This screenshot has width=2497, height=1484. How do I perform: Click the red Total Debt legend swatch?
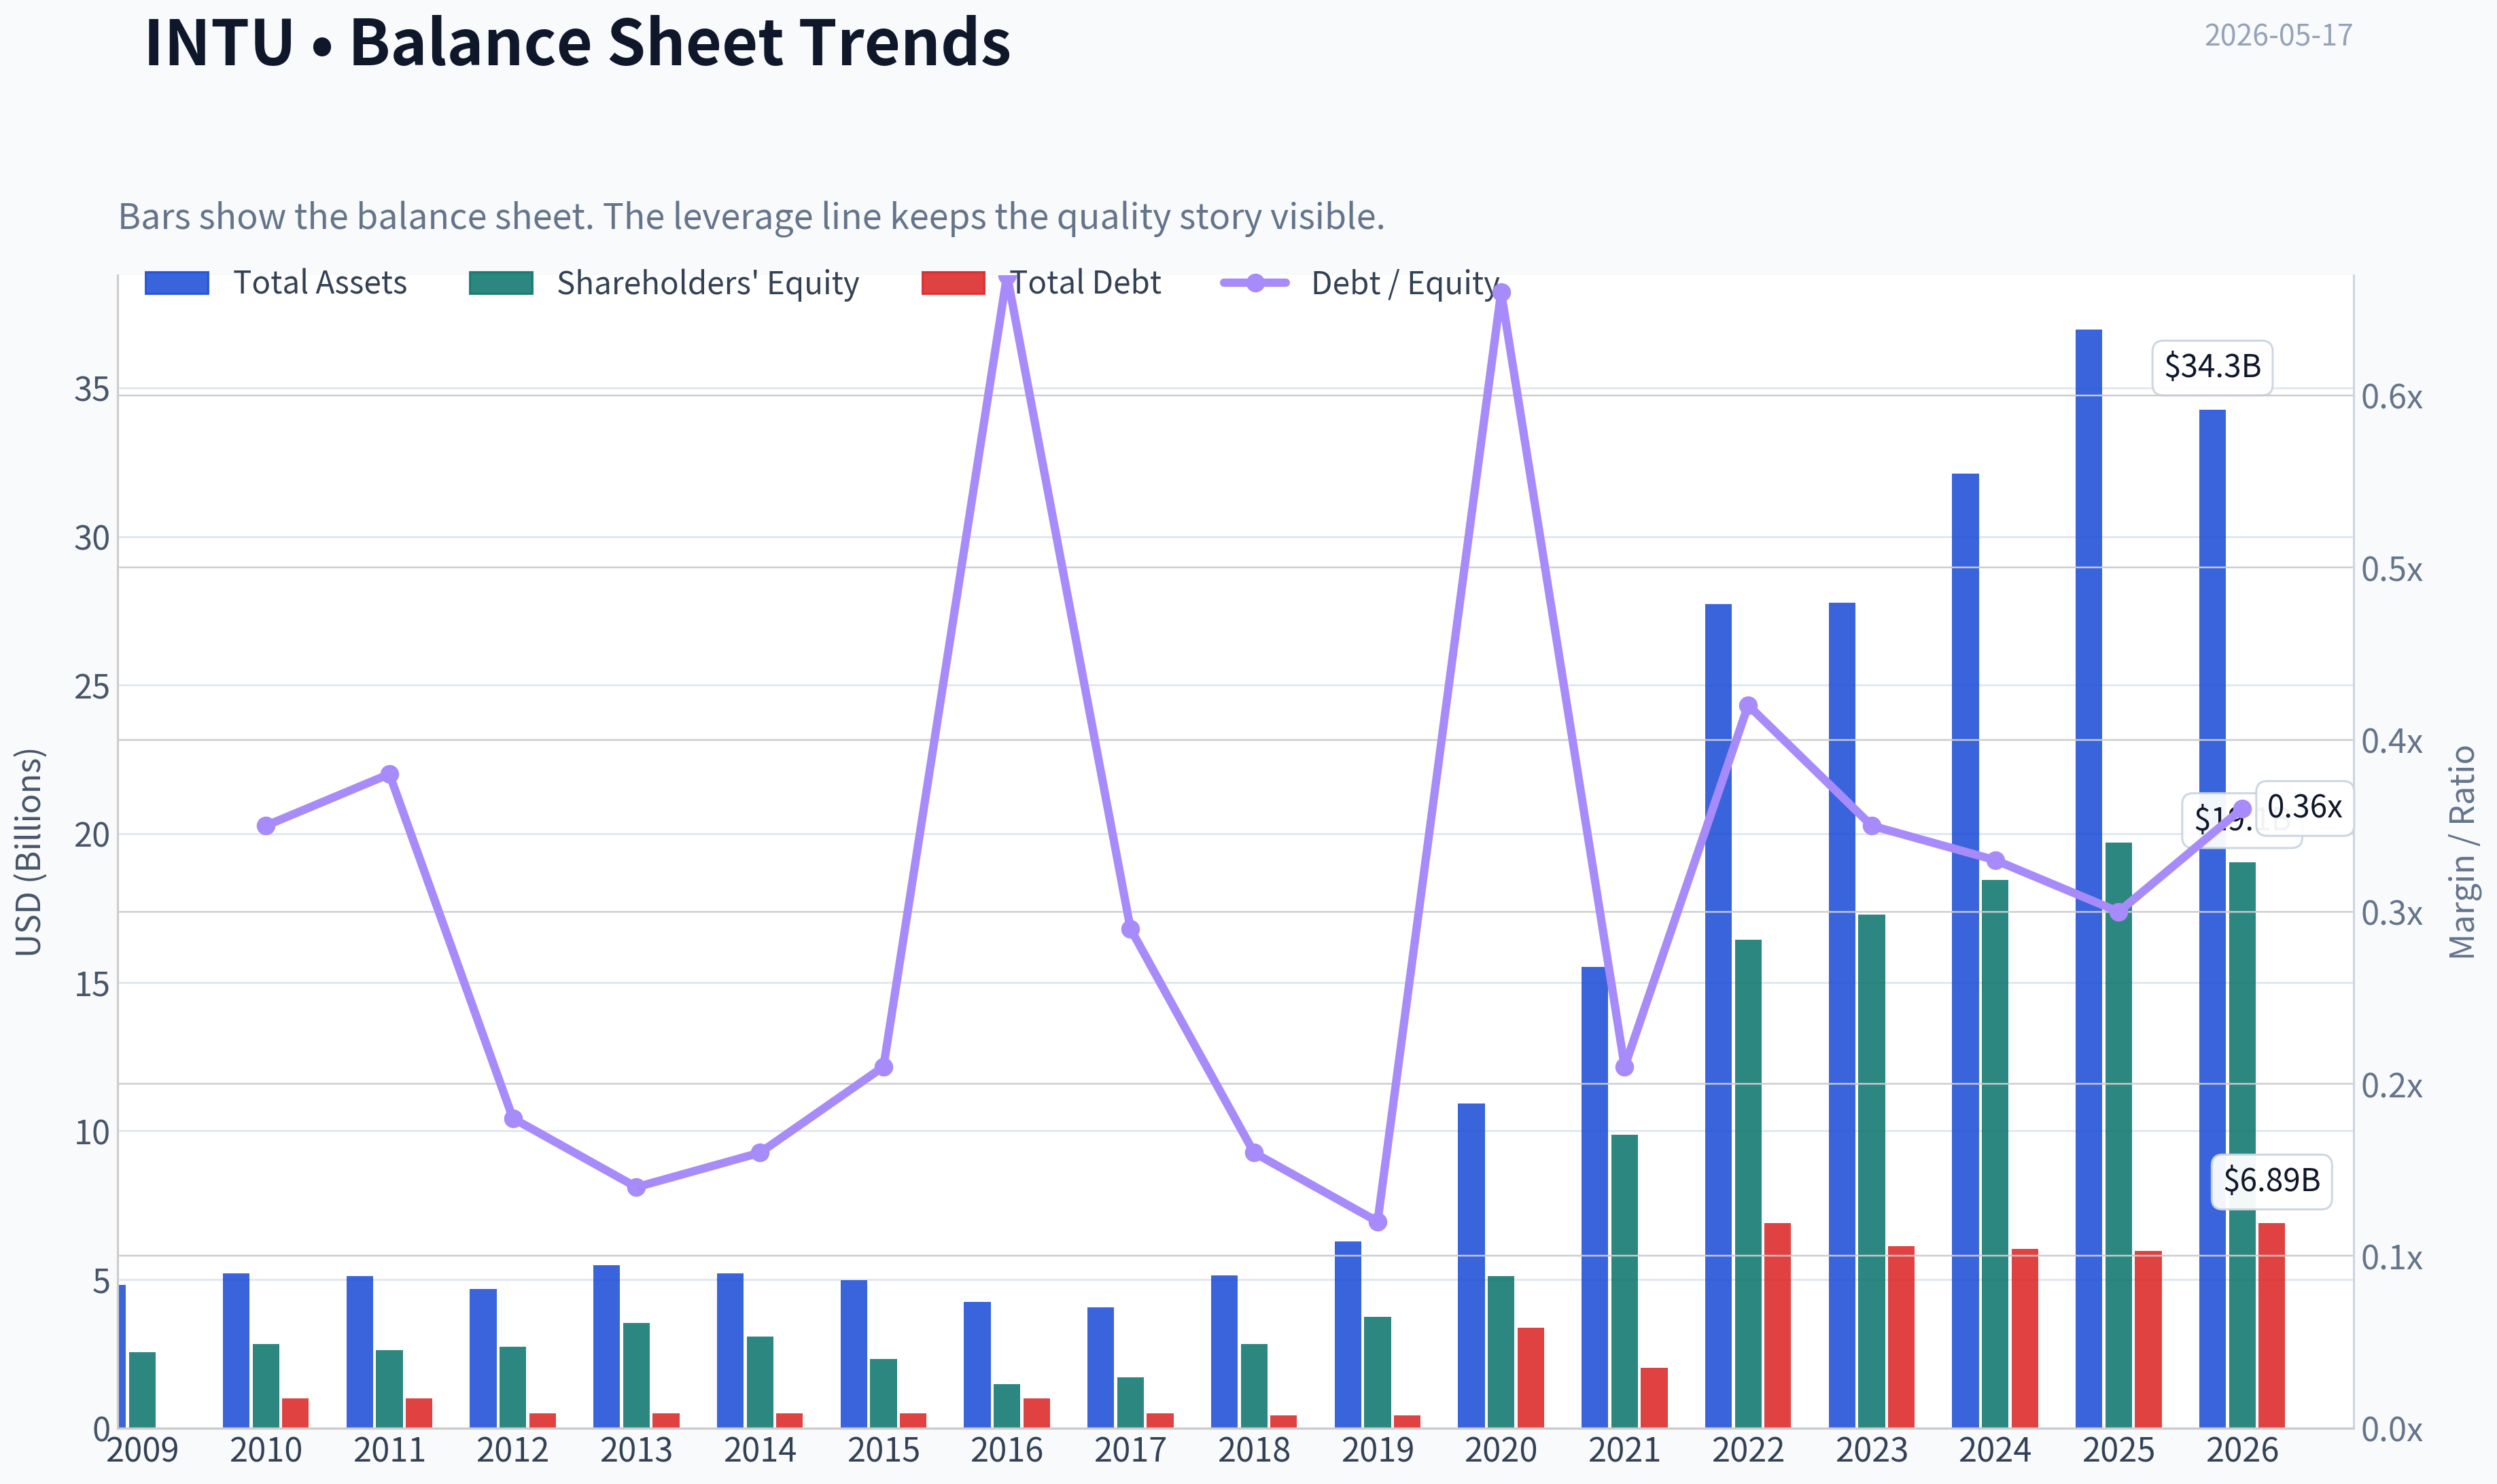point(953,283)
